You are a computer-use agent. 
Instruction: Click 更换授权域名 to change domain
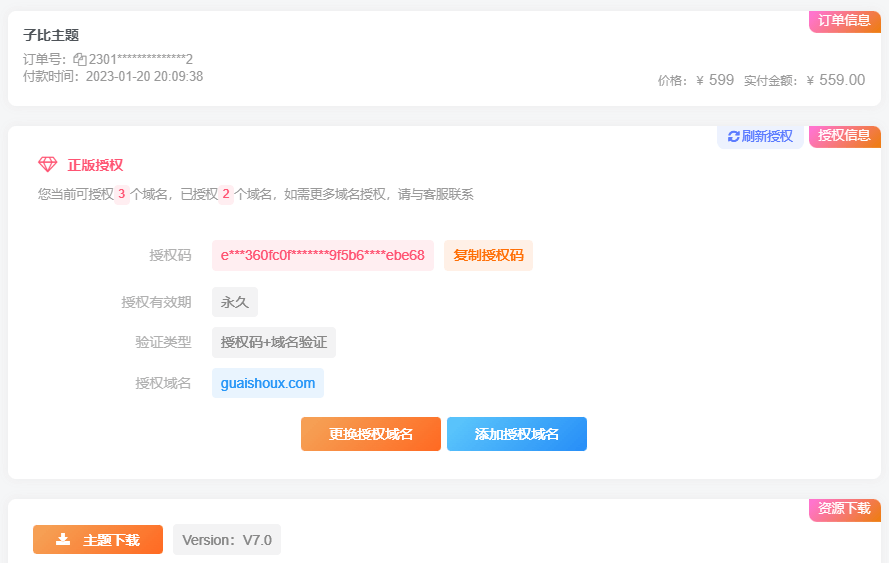371,434
